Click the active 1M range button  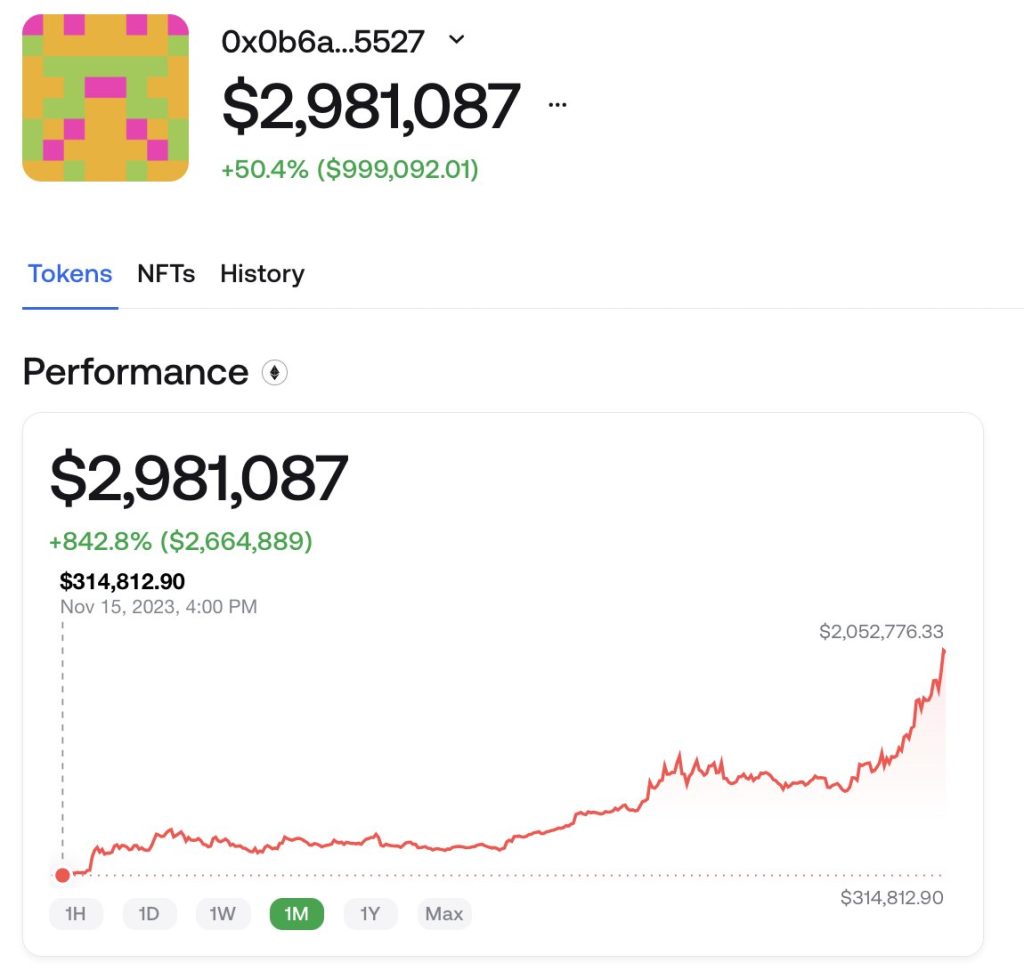(297, 914)
